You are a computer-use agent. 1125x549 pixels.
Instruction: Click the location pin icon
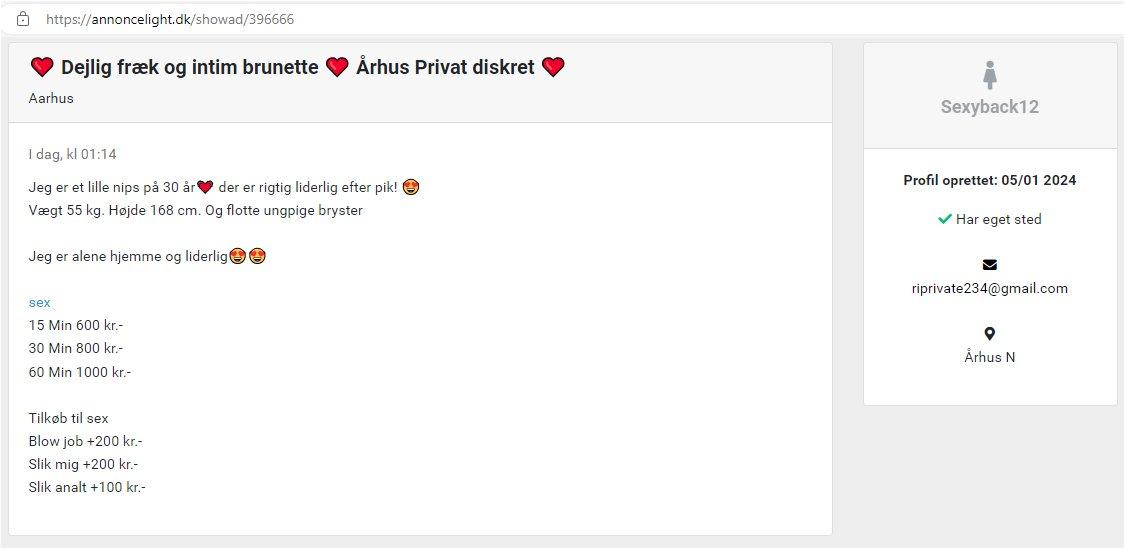pyautogui.click(x=989, y=334)
